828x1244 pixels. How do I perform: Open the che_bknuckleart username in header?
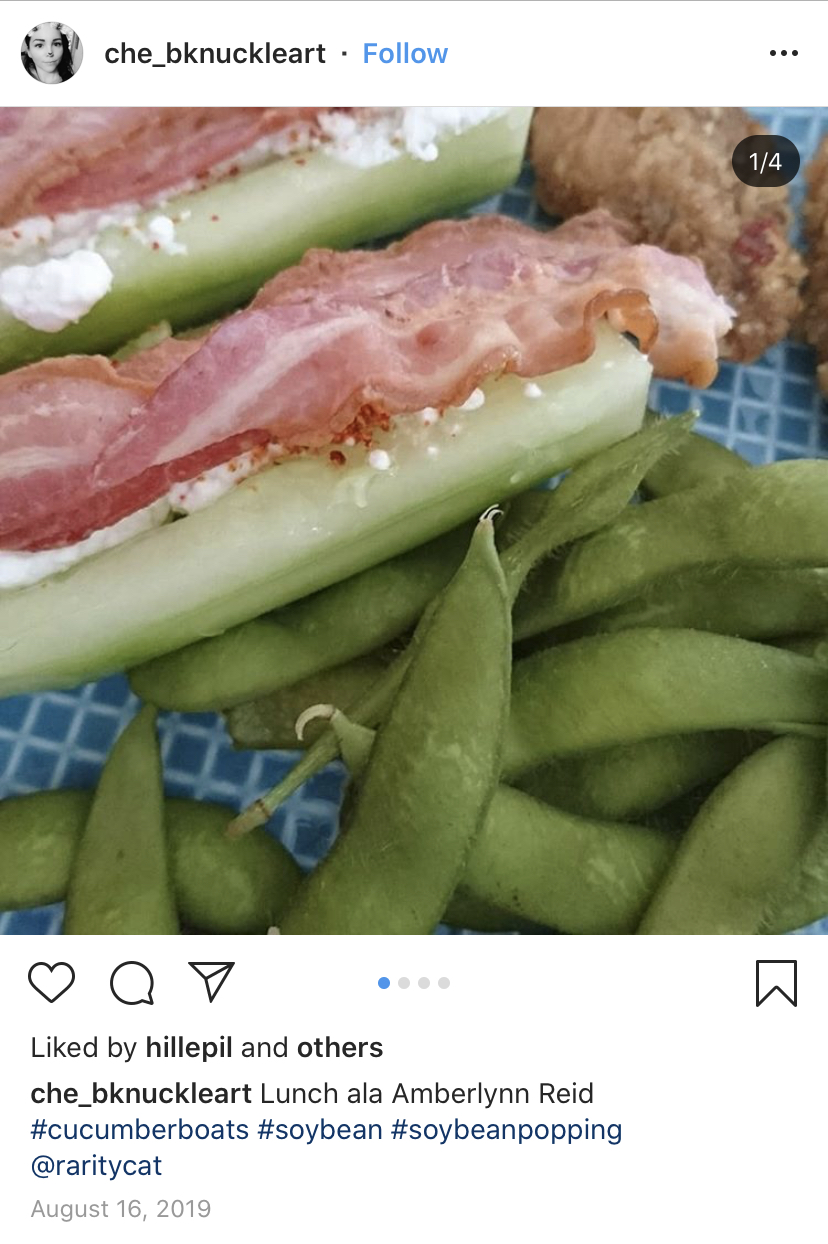point(215,54)
